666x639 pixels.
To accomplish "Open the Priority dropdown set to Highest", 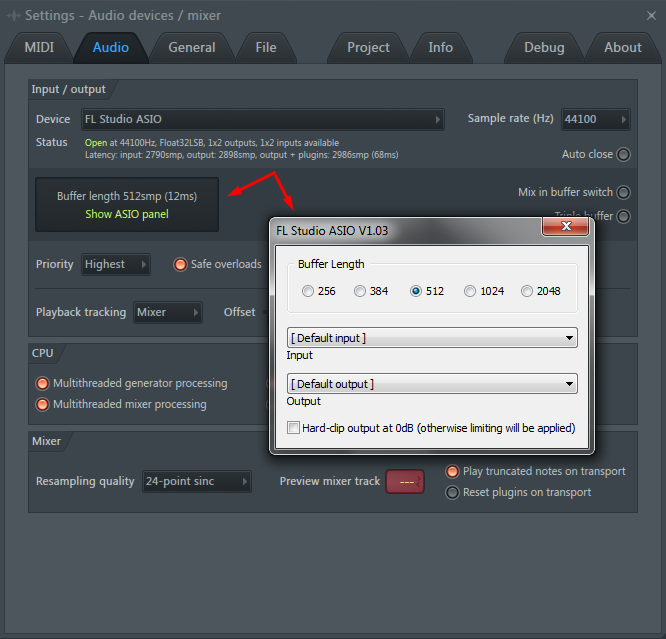I will pyautogui.click(x=116, y=264).
